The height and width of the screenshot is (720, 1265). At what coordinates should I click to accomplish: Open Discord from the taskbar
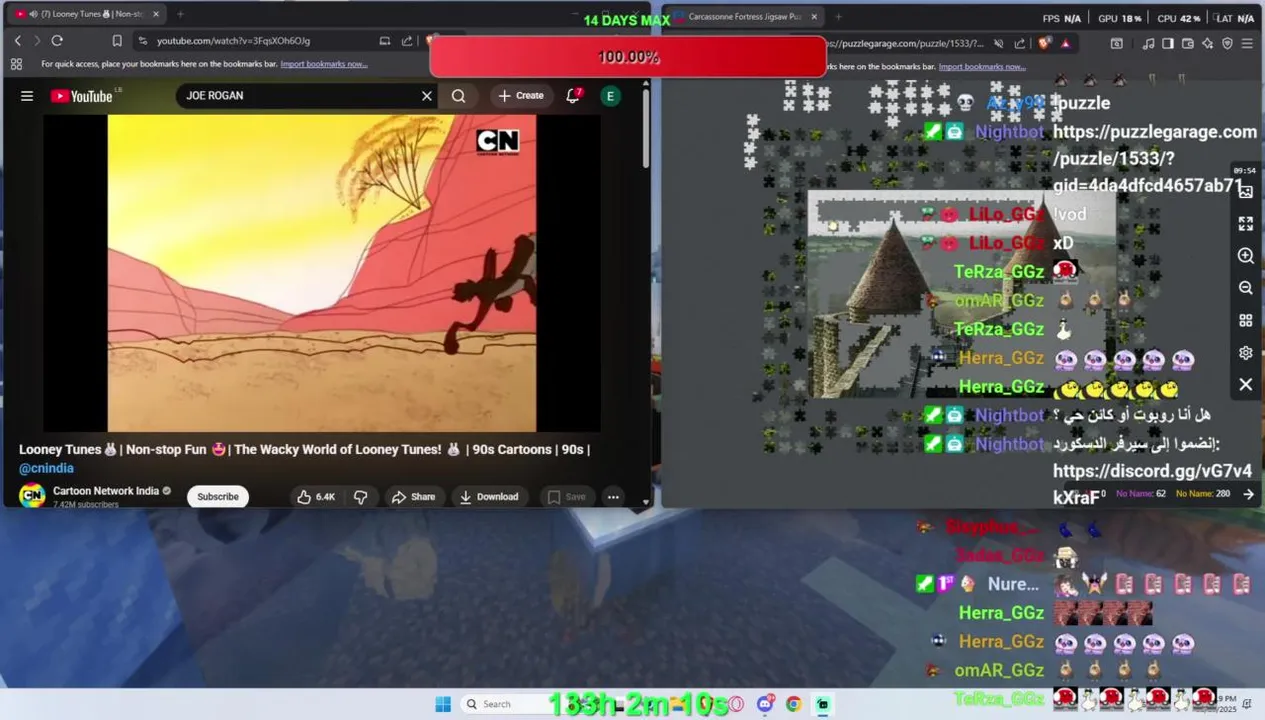pyautogui.click(x=766, y=704)
